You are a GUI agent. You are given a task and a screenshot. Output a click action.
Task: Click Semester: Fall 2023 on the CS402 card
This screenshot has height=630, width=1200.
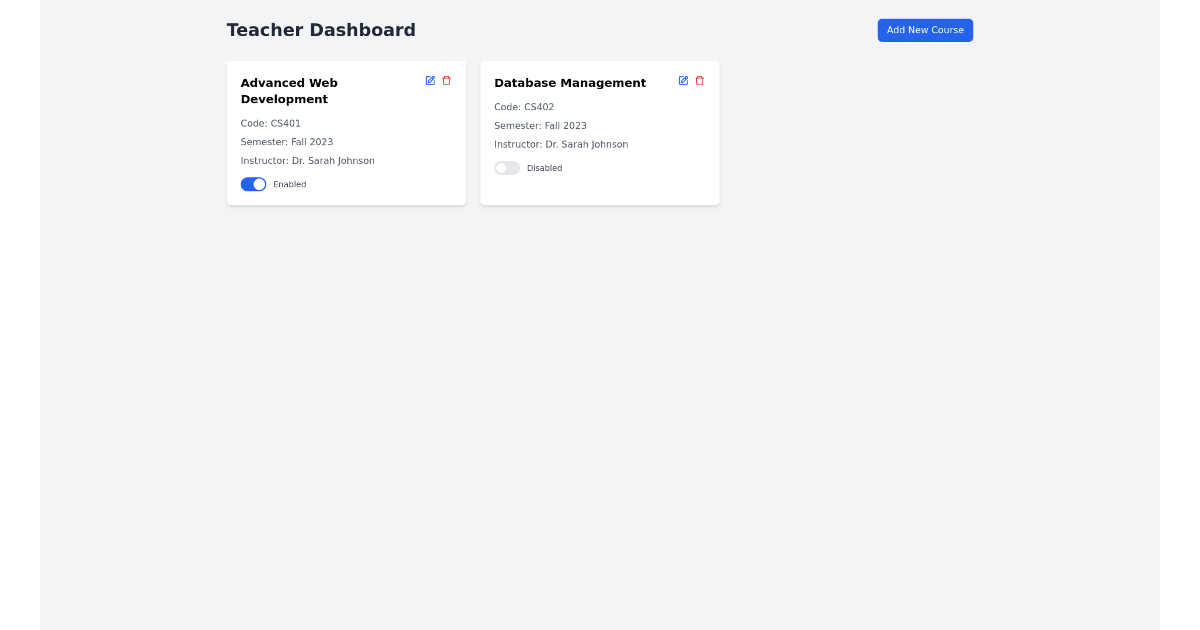540,125
